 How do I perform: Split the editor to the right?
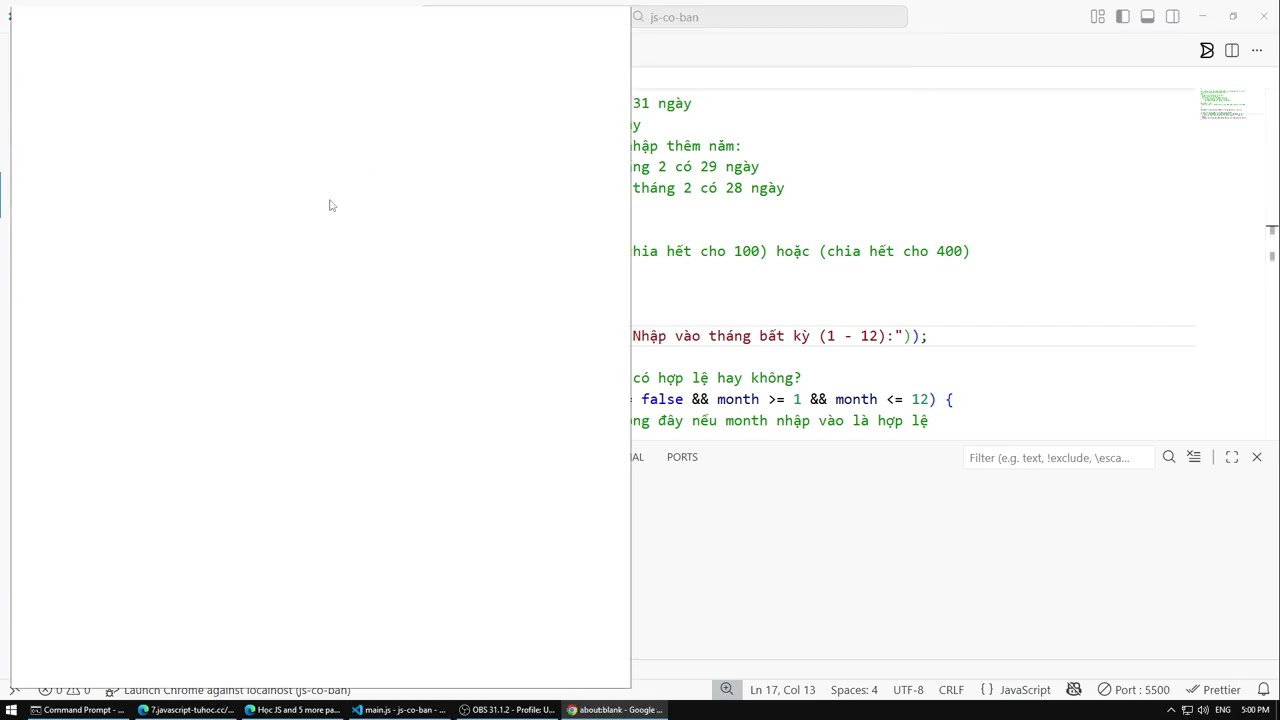[1232, 51]
